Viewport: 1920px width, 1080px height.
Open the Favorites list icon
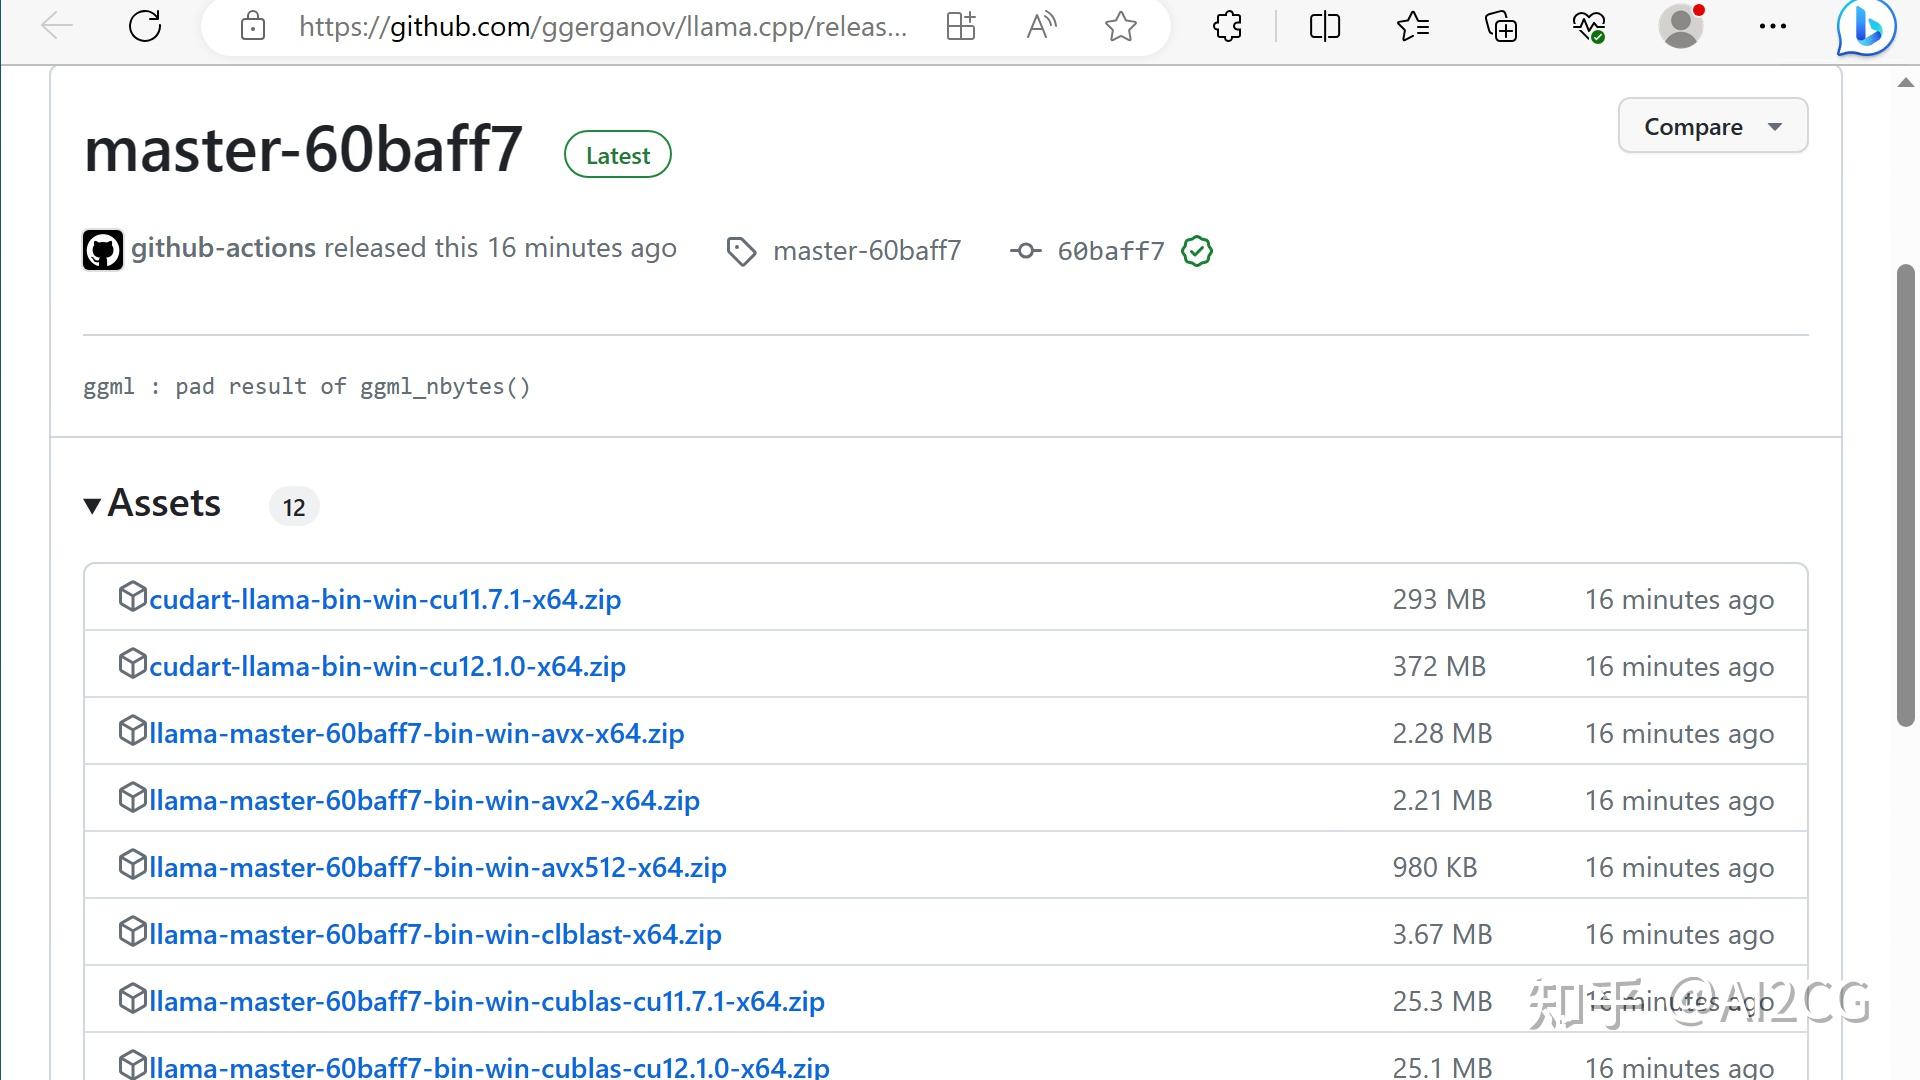click(x=1412, y=27)
